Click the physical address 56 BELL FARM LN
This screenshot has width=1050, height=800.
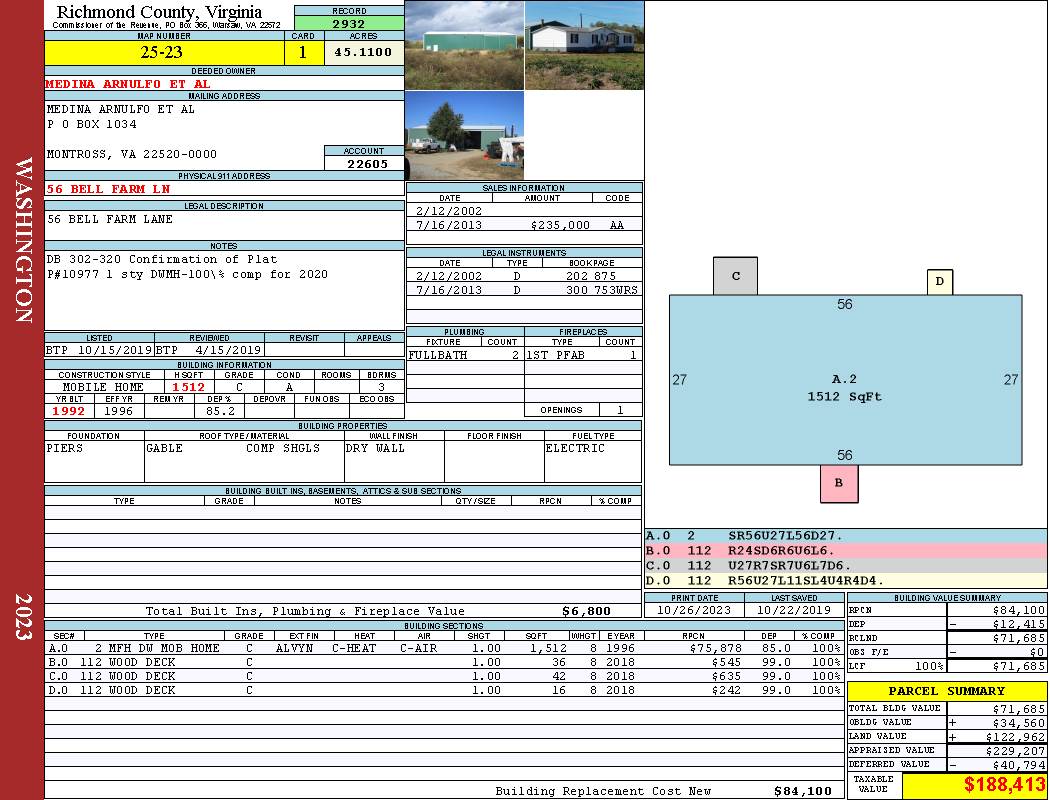108,189
